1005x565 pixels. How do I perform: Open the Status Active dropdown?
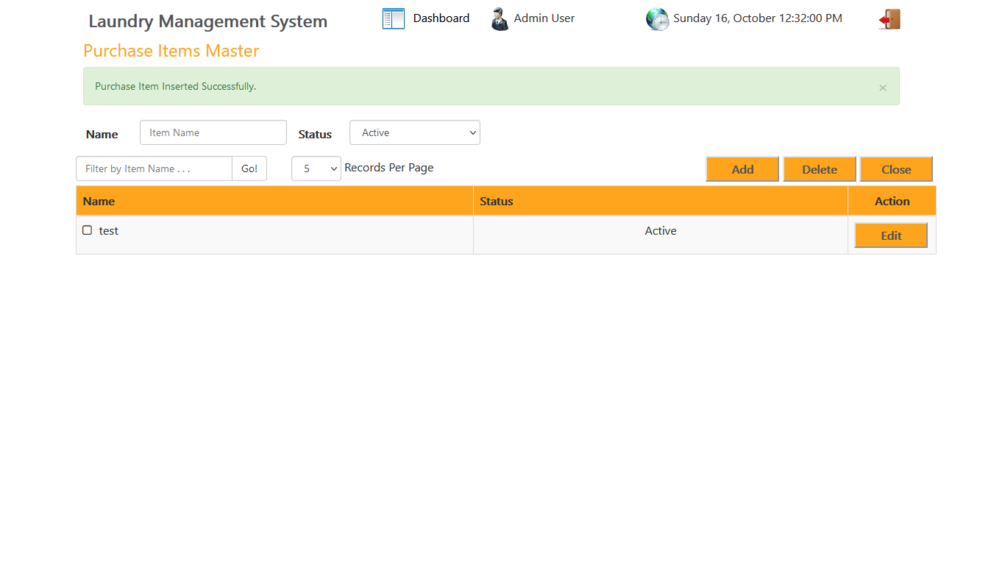[x=415, y=133]
